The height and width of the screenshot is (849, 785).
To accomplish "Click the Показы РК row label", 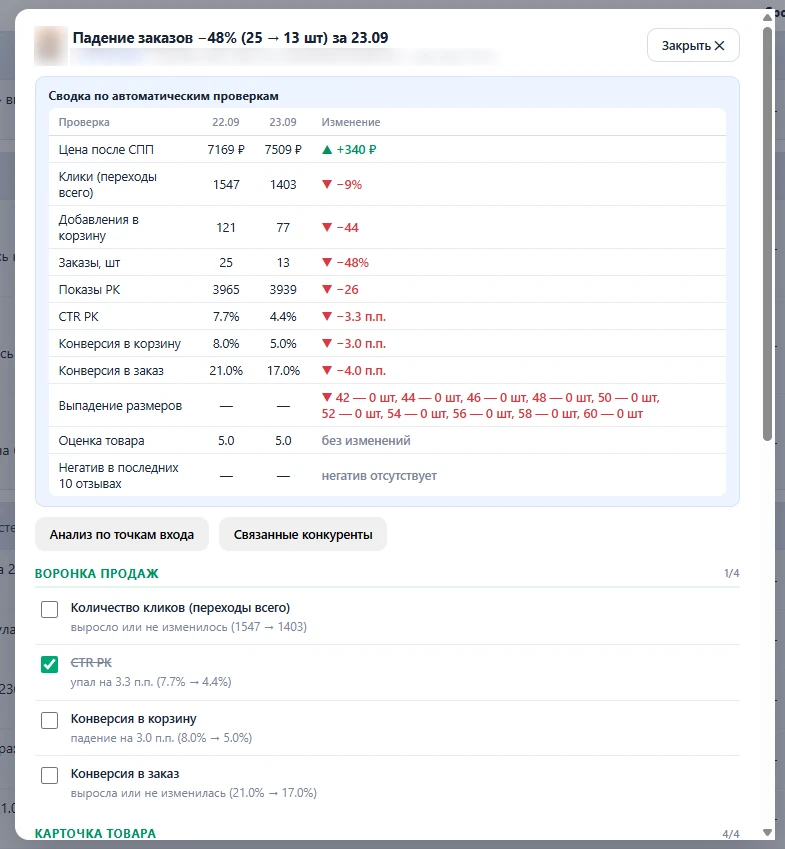I will point(89,290).
